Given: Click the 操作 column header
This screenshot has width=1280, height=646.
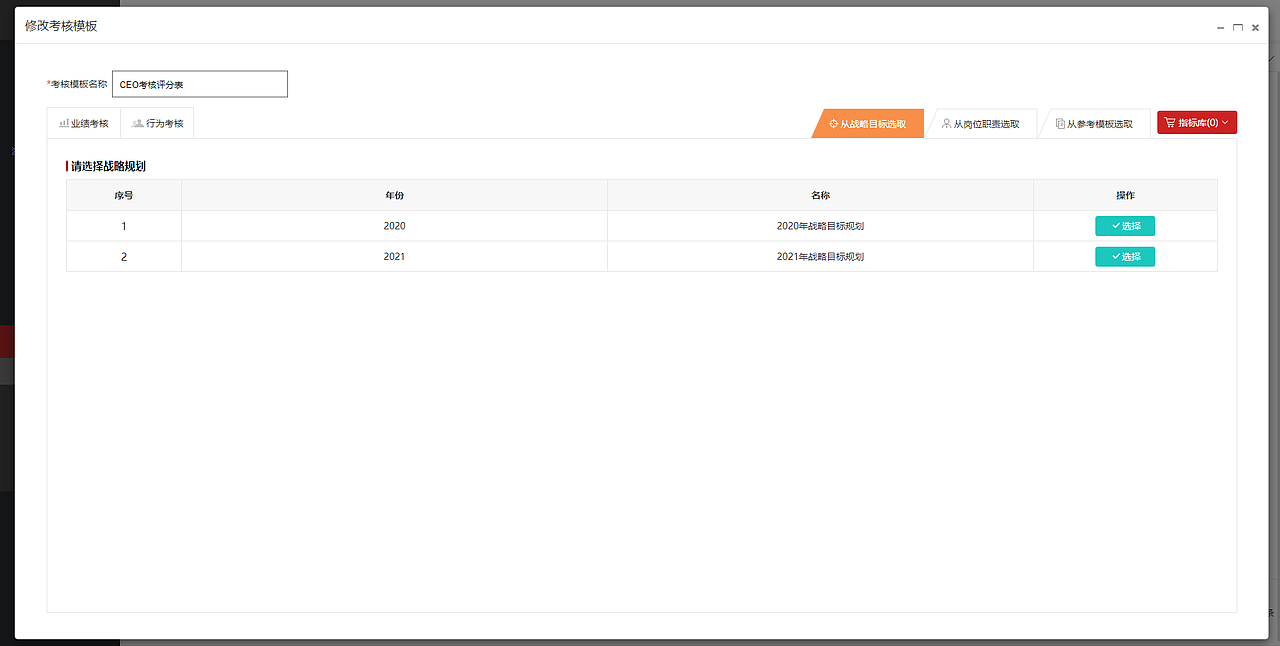Looking at the screenshot, I should pos(1125,195).
